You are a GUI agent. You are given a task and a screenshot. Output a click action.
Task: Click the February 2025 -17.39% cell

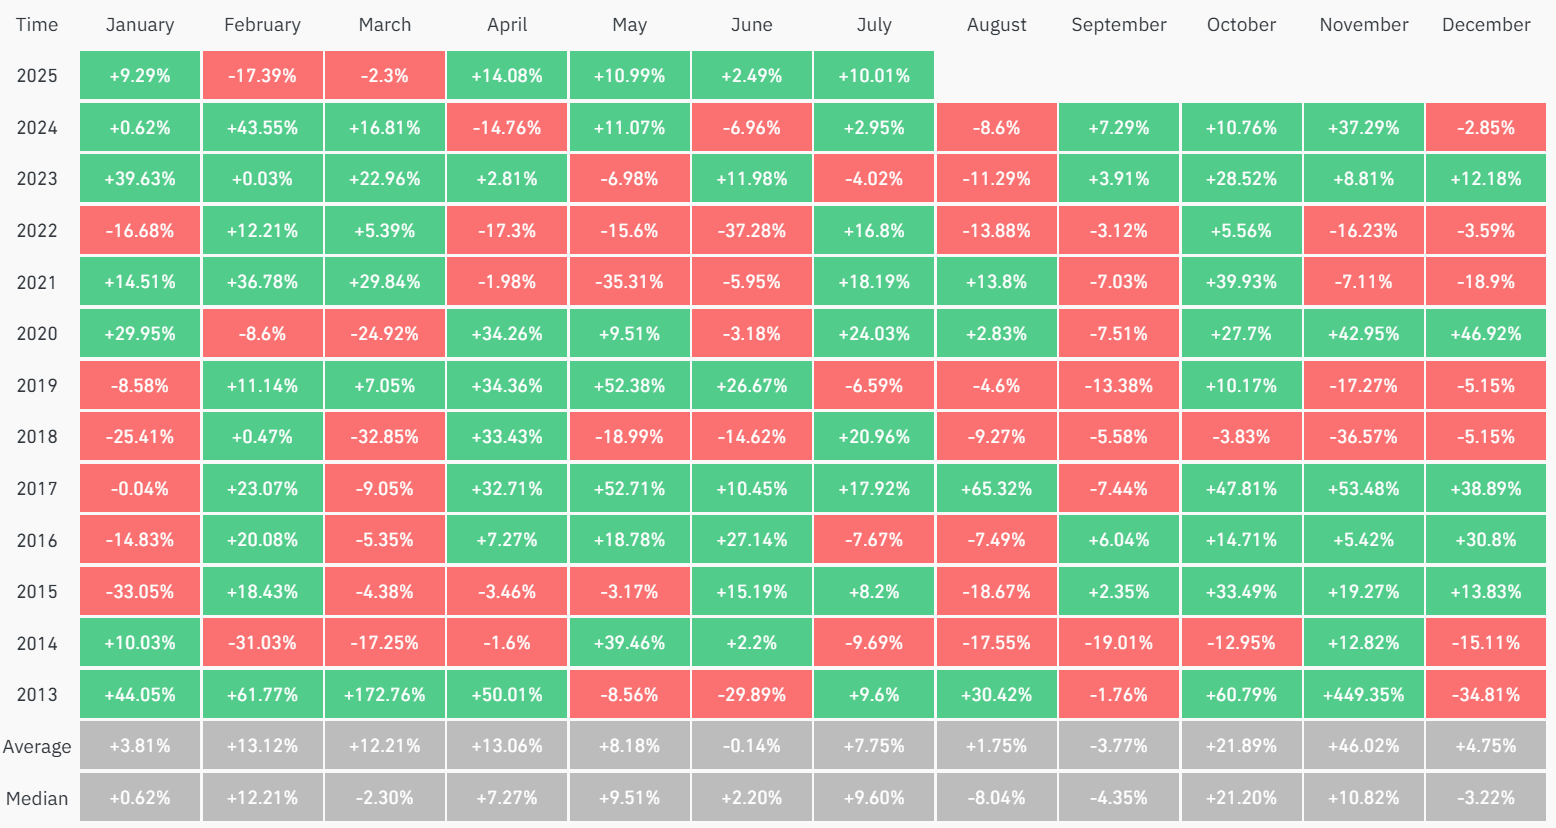point(262,76)
